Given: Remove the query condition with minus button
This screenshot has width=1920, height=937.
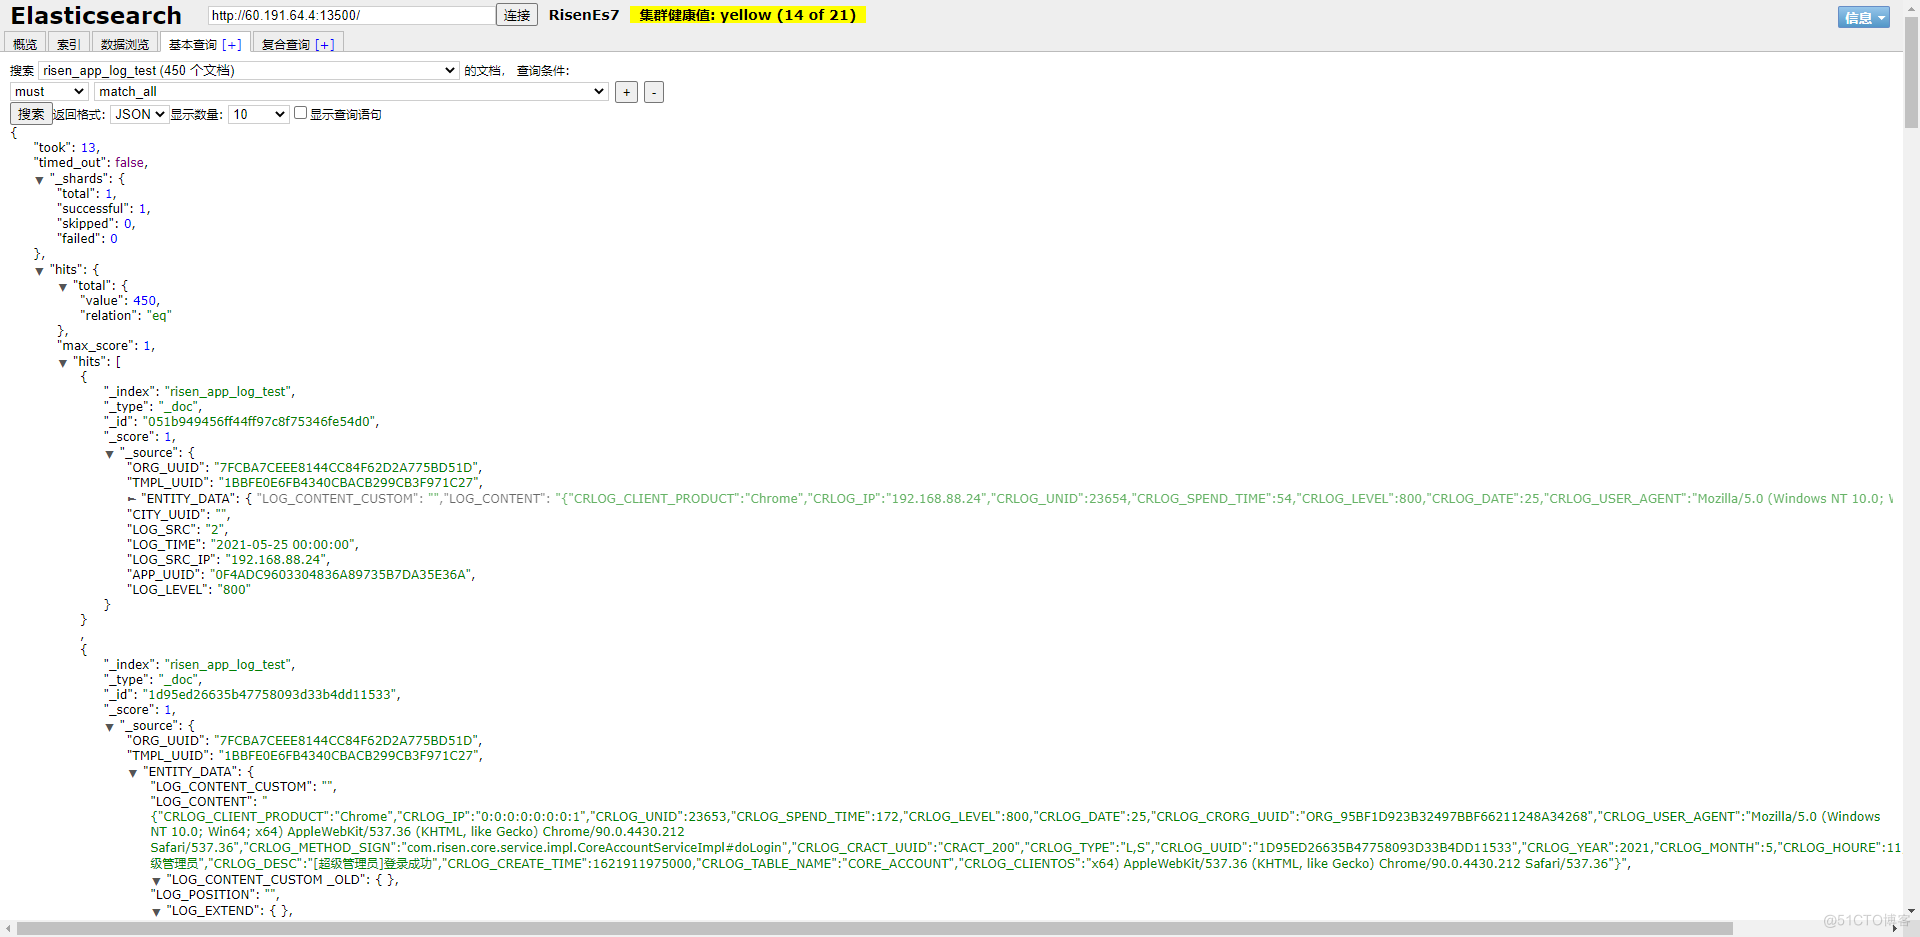Looking at the screenshot, I should [653, 92].
